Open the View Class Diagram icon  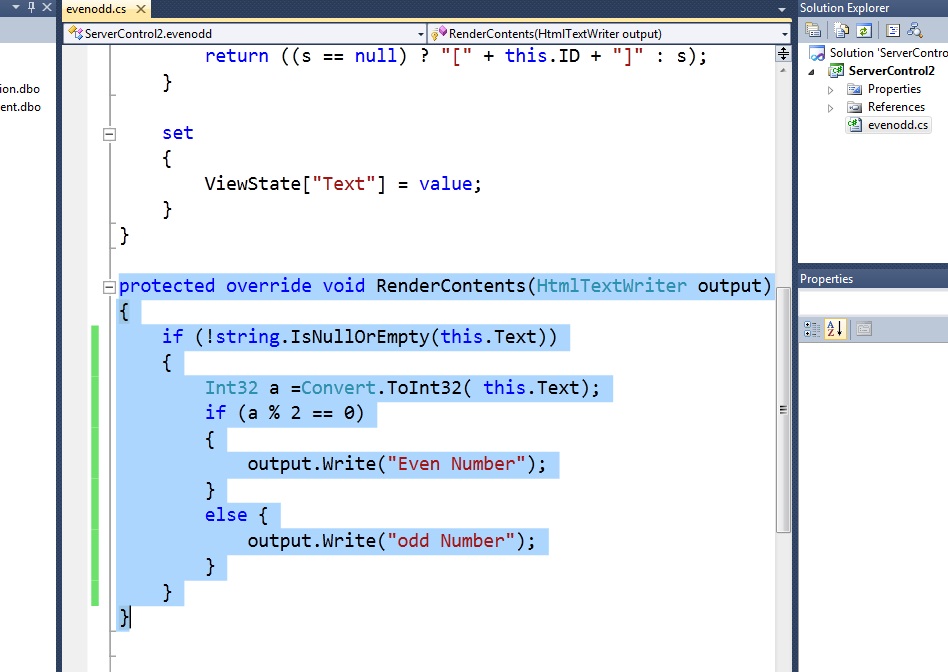coord(916,31)
